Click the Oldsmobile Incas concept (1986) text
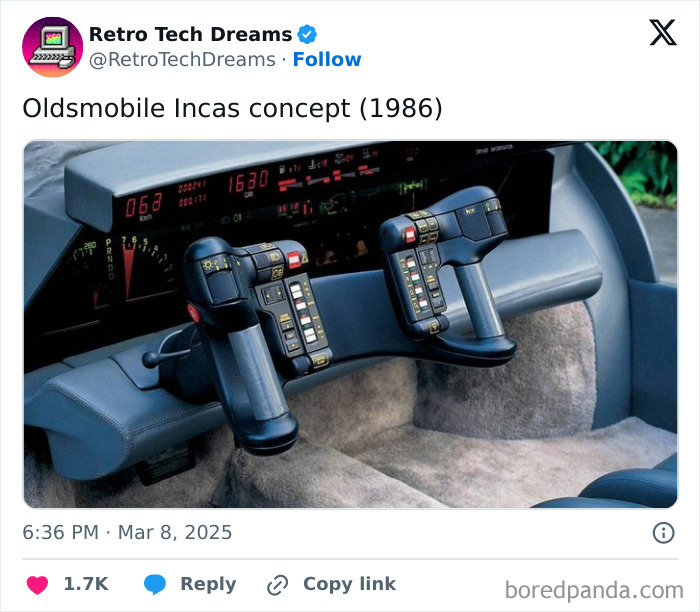700x612 pixels. click(x=233, y=108)
